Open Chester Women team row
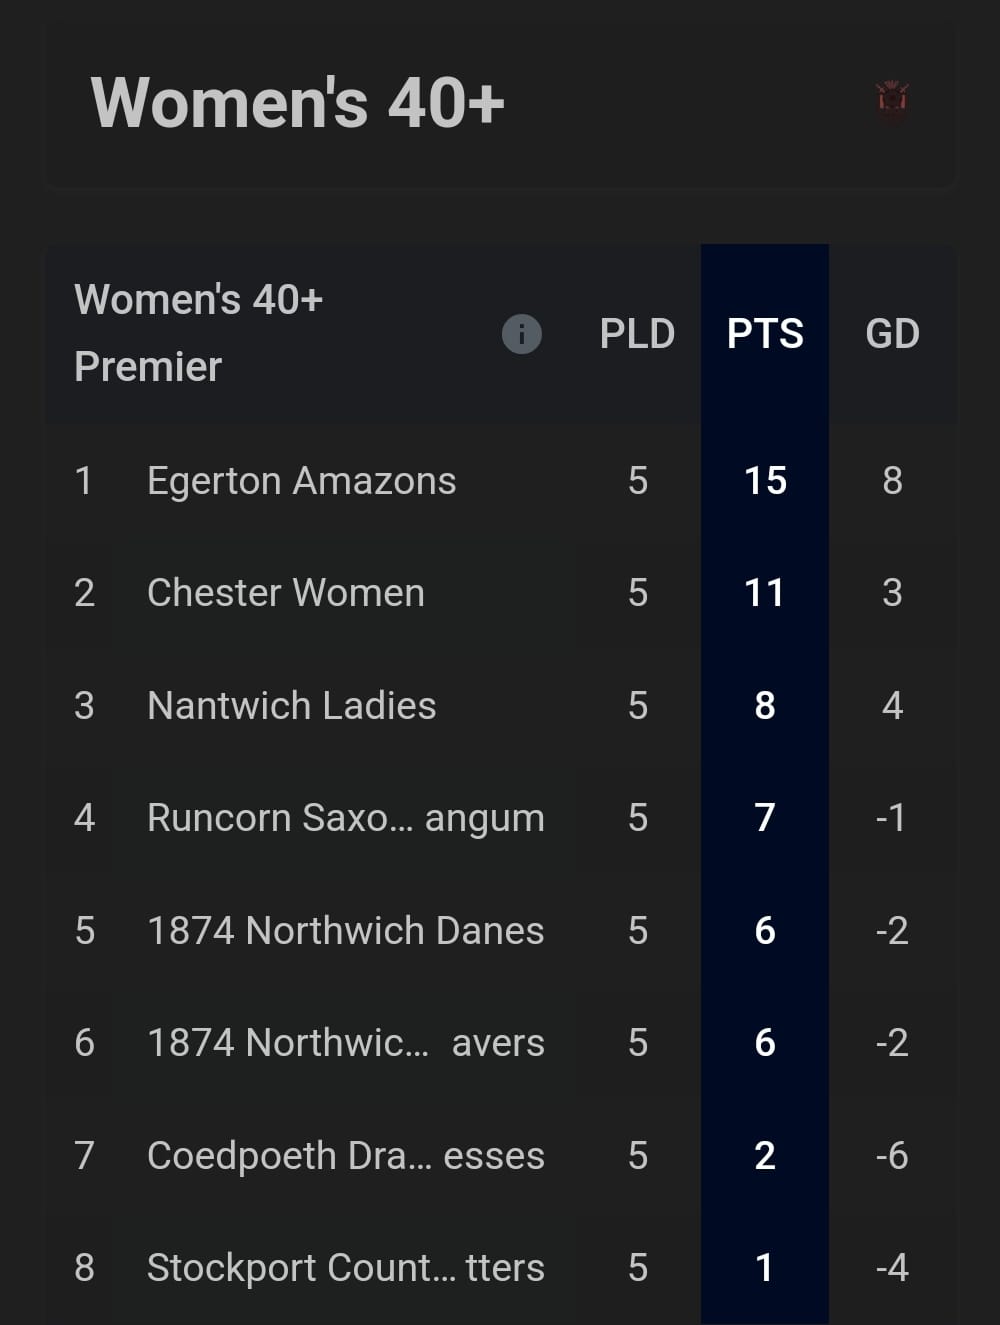This screenshot has width=1000, height=1325. [x=500, y=593]
